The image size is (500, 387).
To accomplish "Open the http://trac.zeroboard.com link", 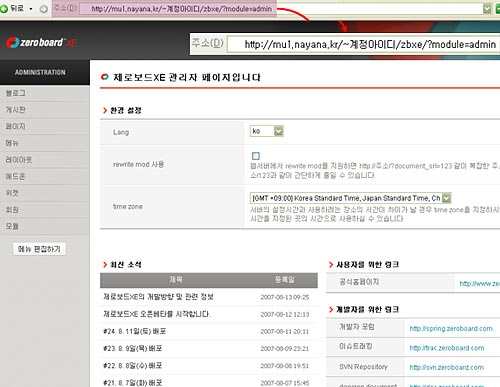I will [447, 348].
